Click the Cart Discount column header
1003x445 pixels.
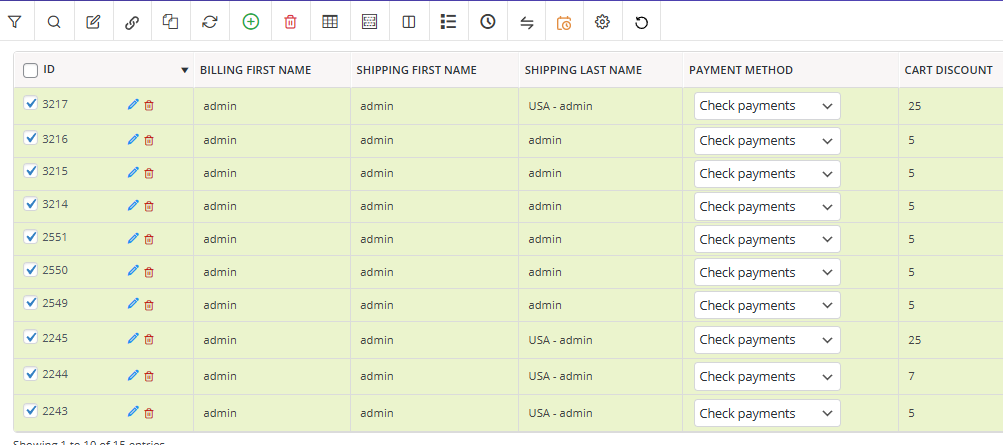pos(948,70)
